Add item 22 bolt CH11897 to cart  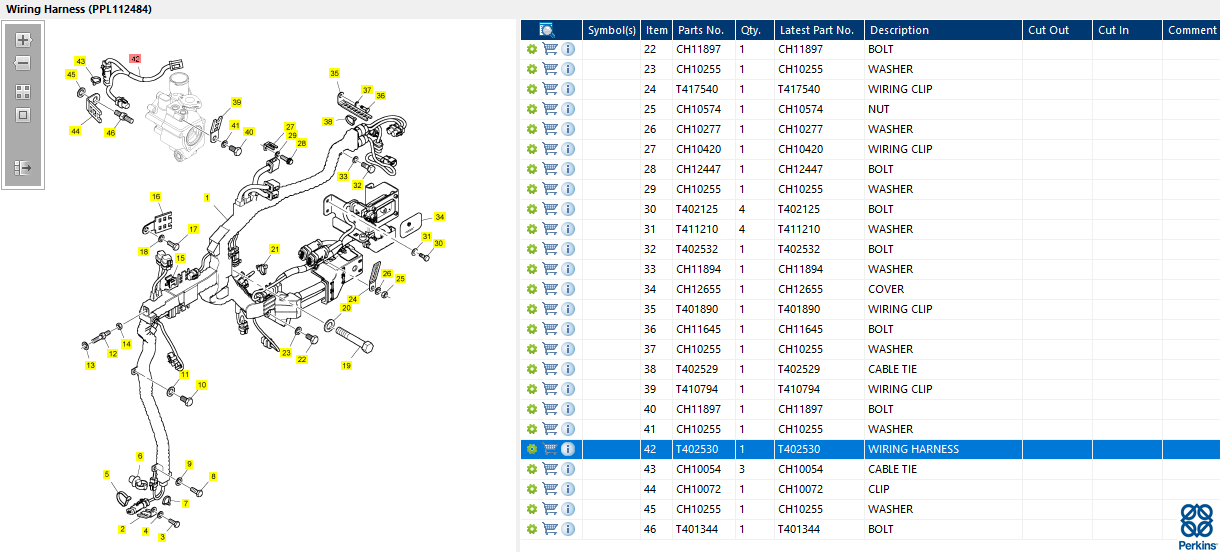tap(550, 49)
